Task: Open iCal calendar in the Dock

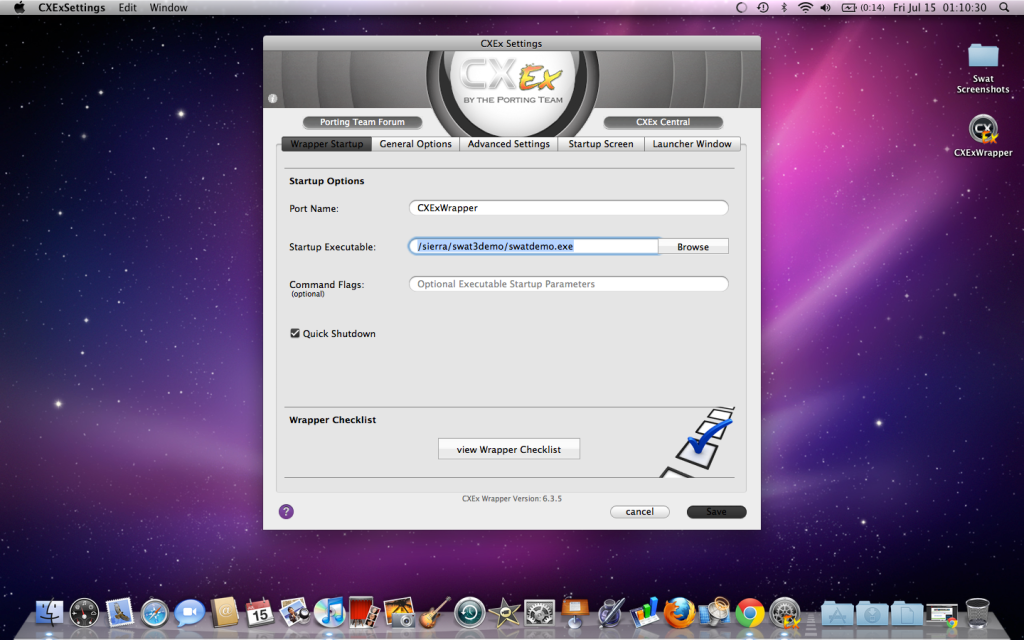Action: click(x=259, y=613)
